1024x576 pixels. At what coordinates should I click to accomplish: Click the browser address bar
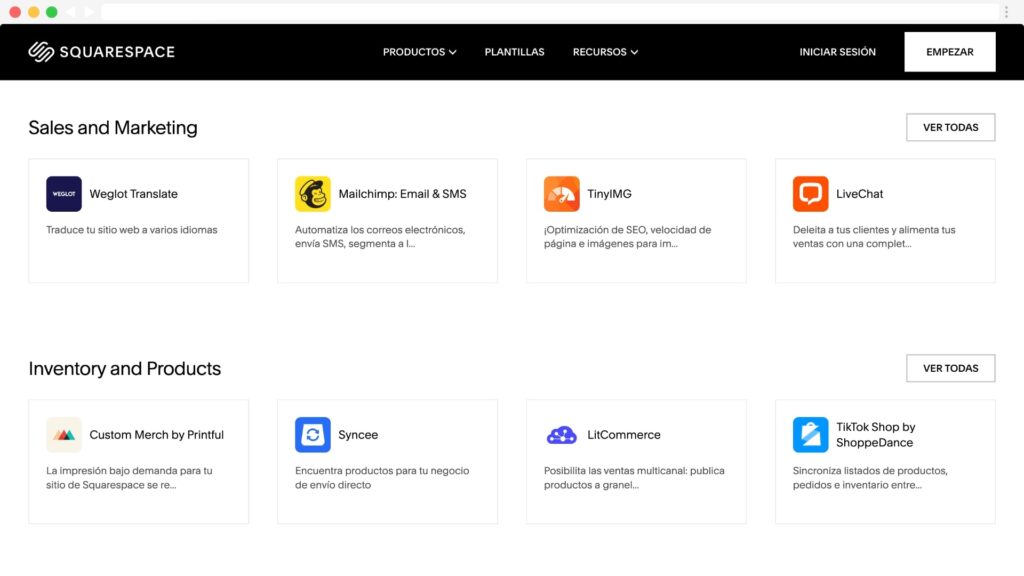[550, 12]
